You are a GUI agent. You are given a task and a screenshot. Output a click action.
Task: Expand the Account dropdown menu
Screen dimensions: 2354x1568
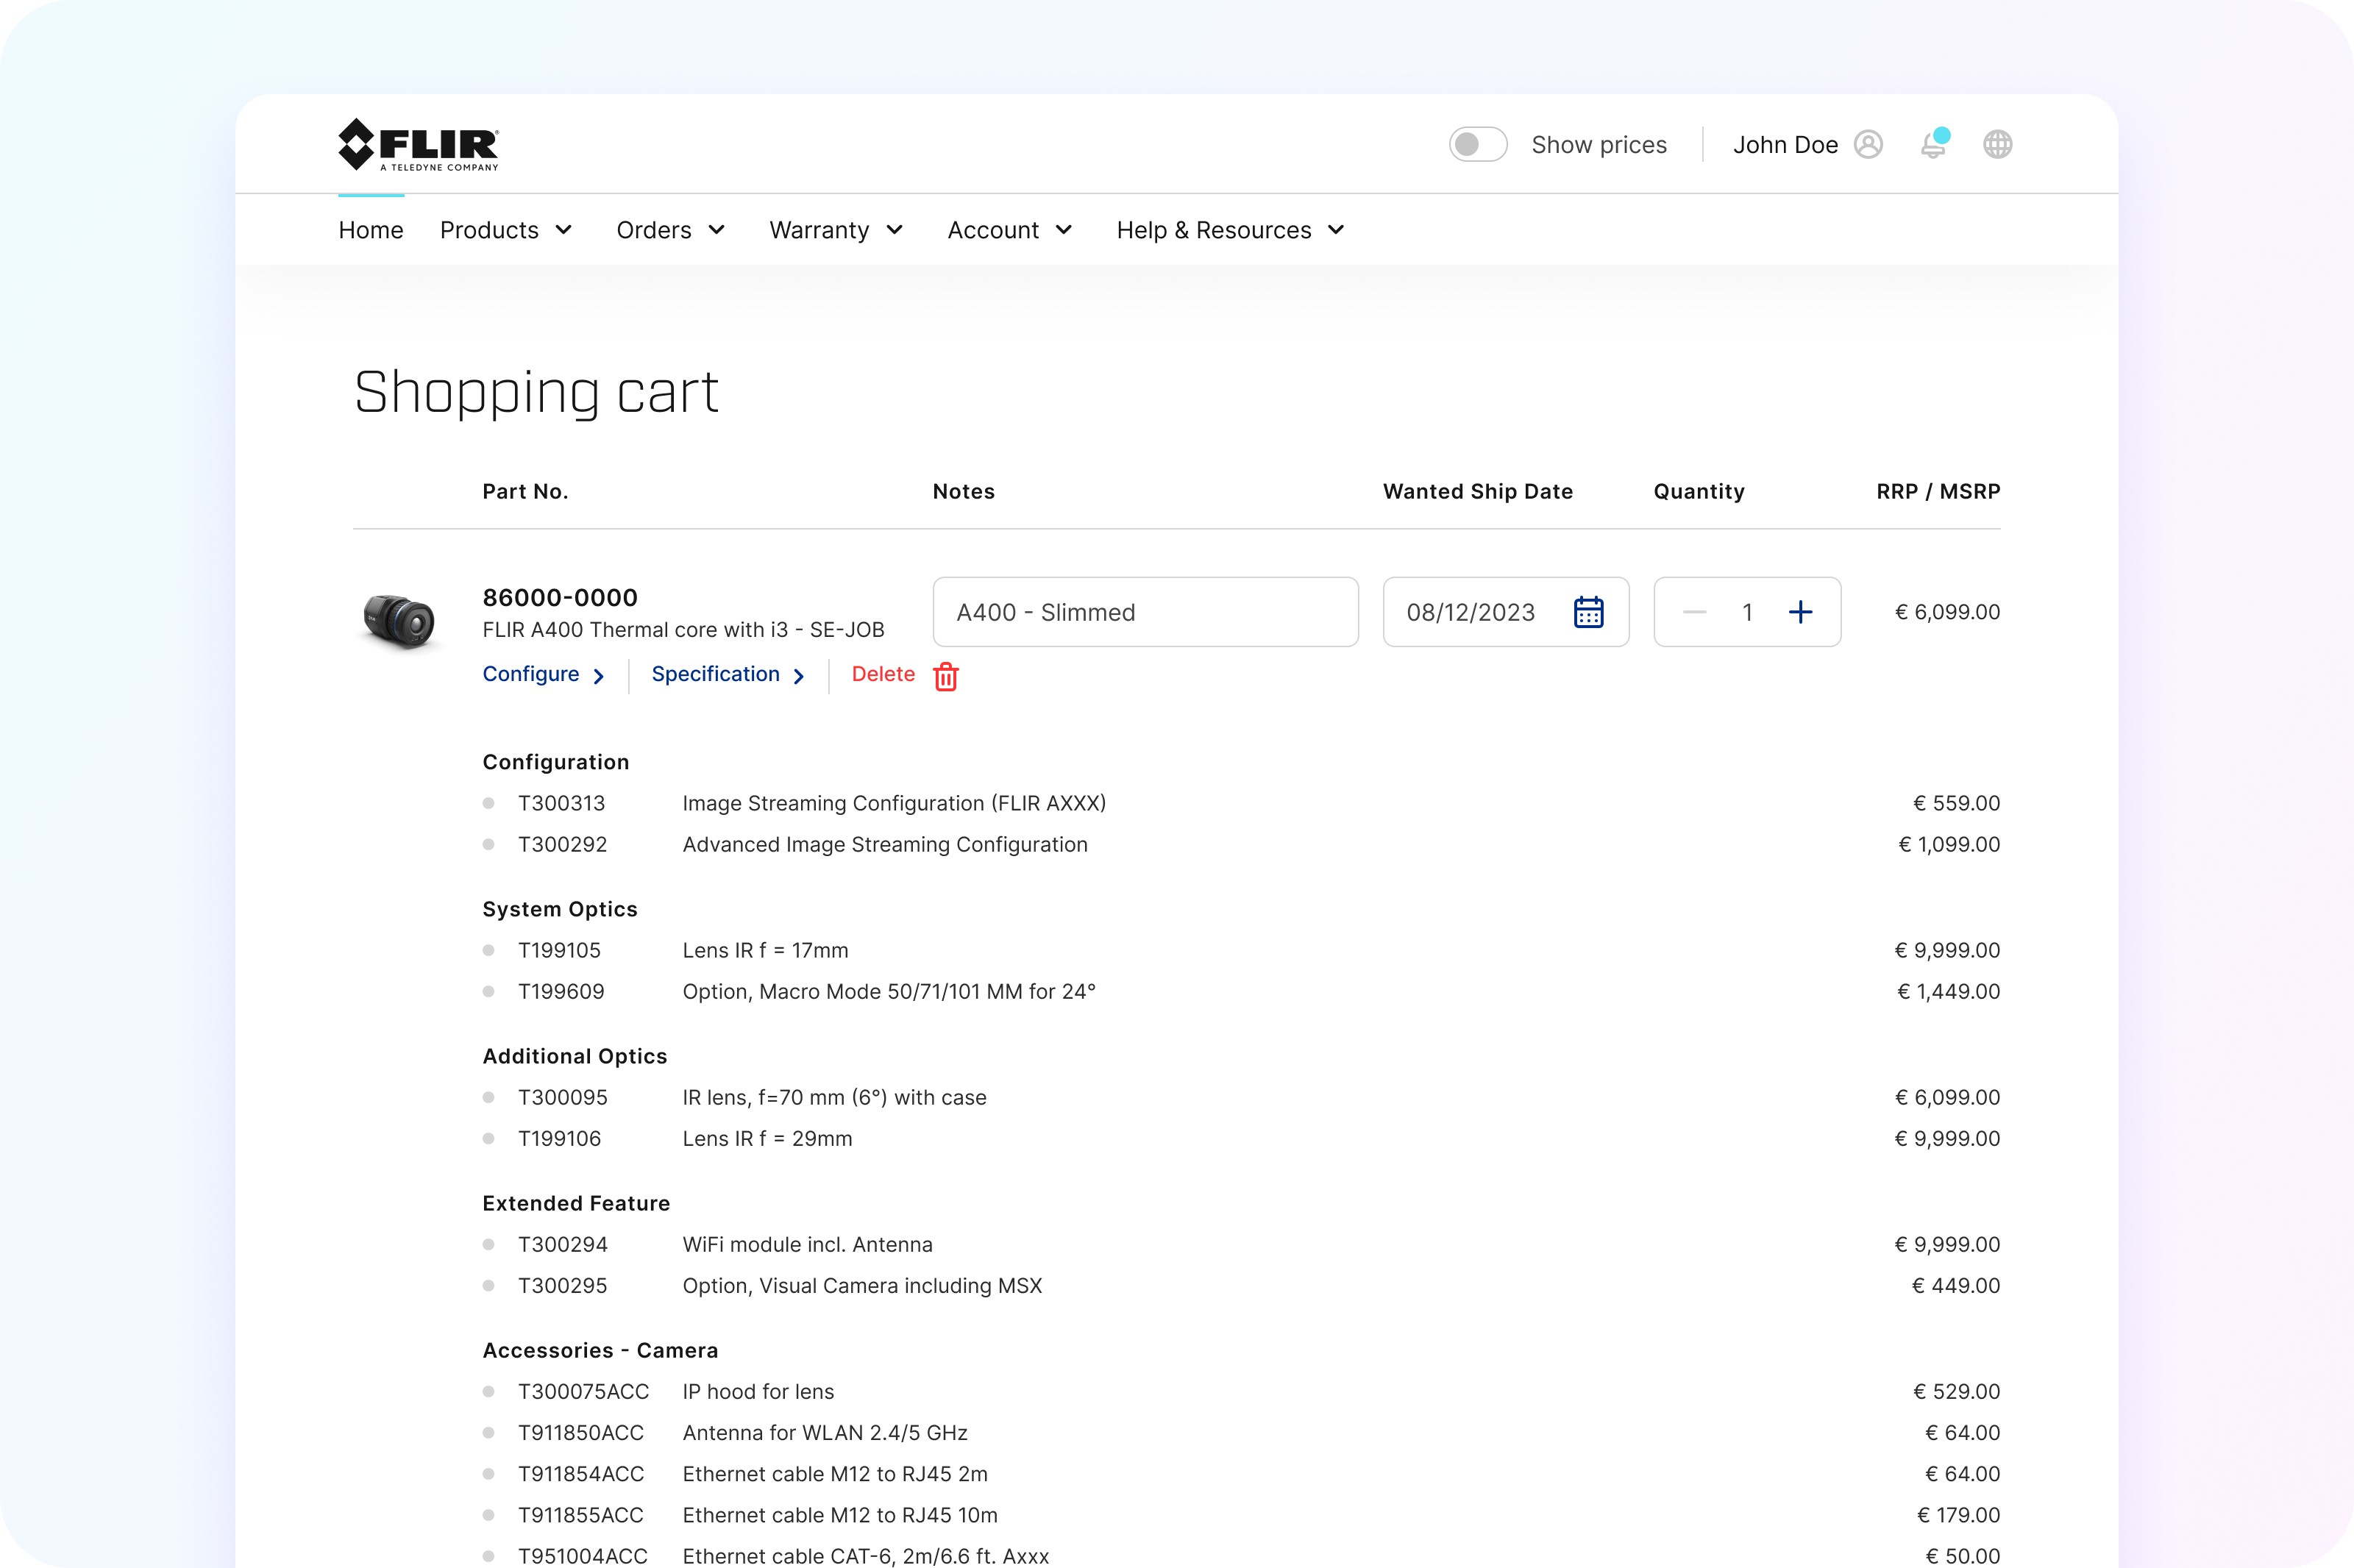(1010, 230)
